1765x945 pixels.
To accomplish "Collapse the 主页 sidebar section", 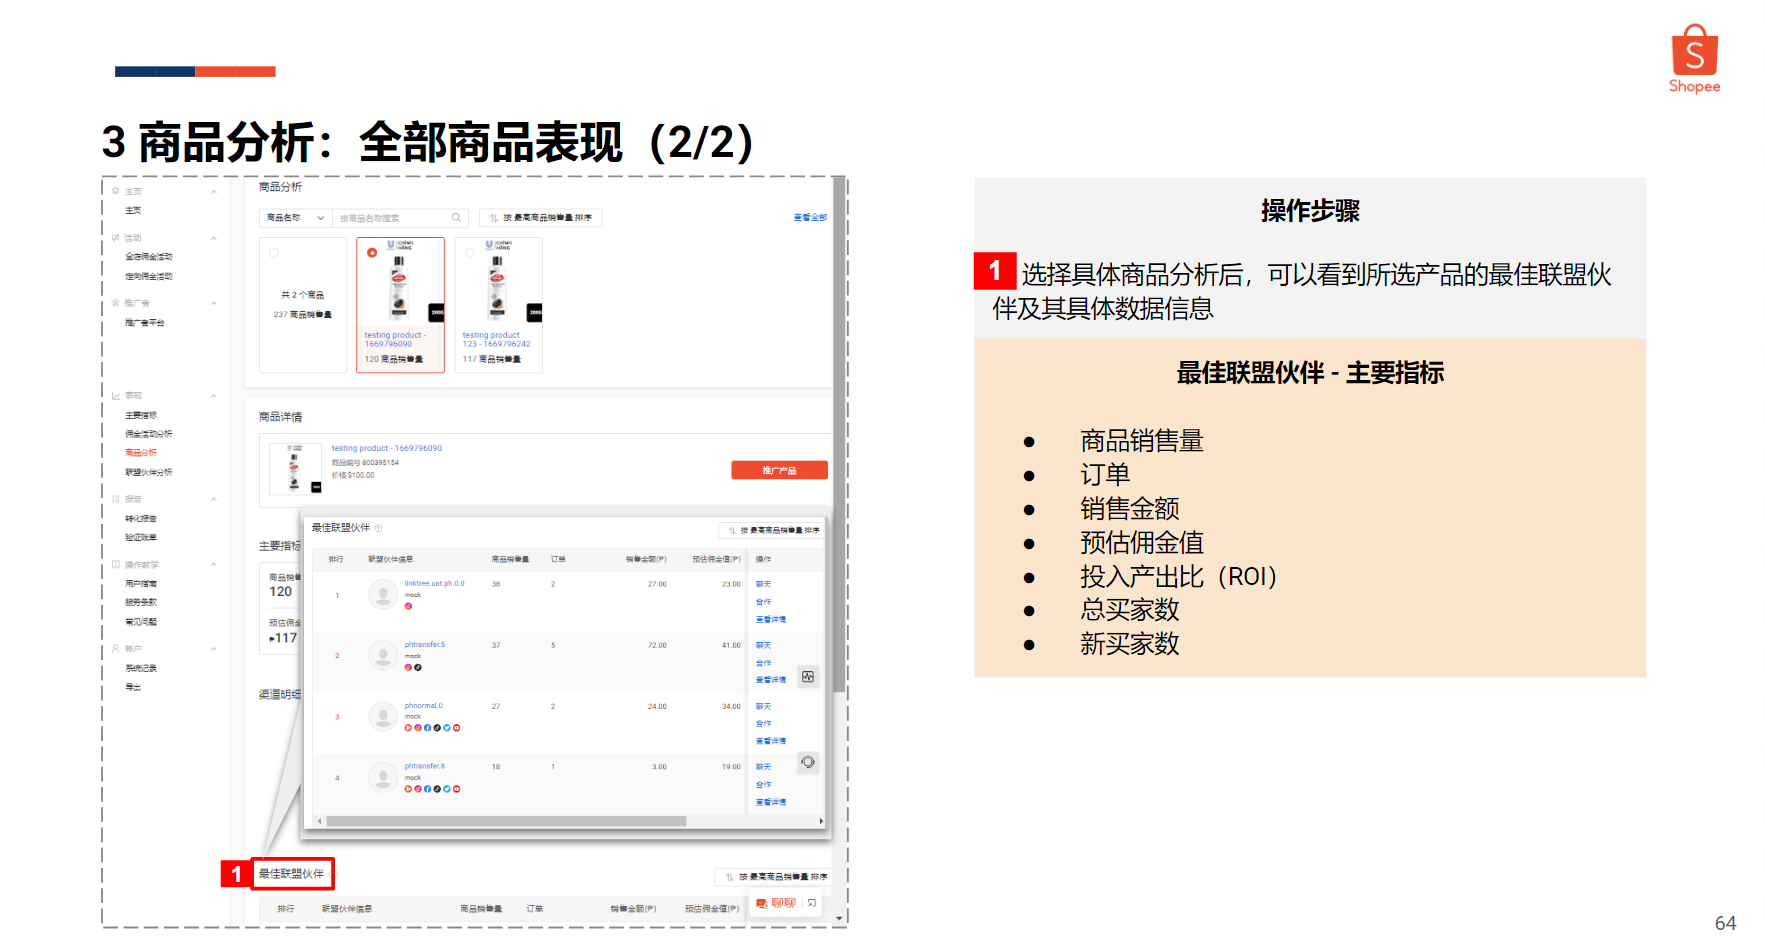I will [214, 191].
